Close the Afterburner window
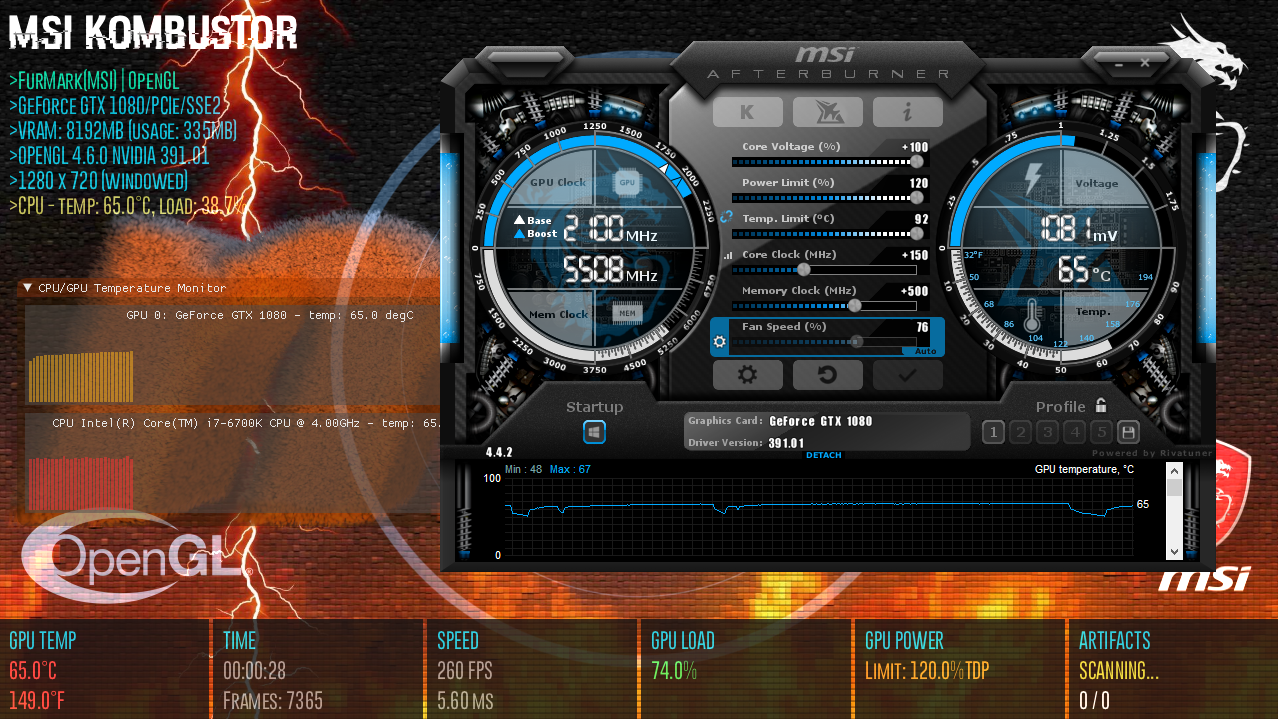Viewport: 1278px width, 719px height. 1145,62
